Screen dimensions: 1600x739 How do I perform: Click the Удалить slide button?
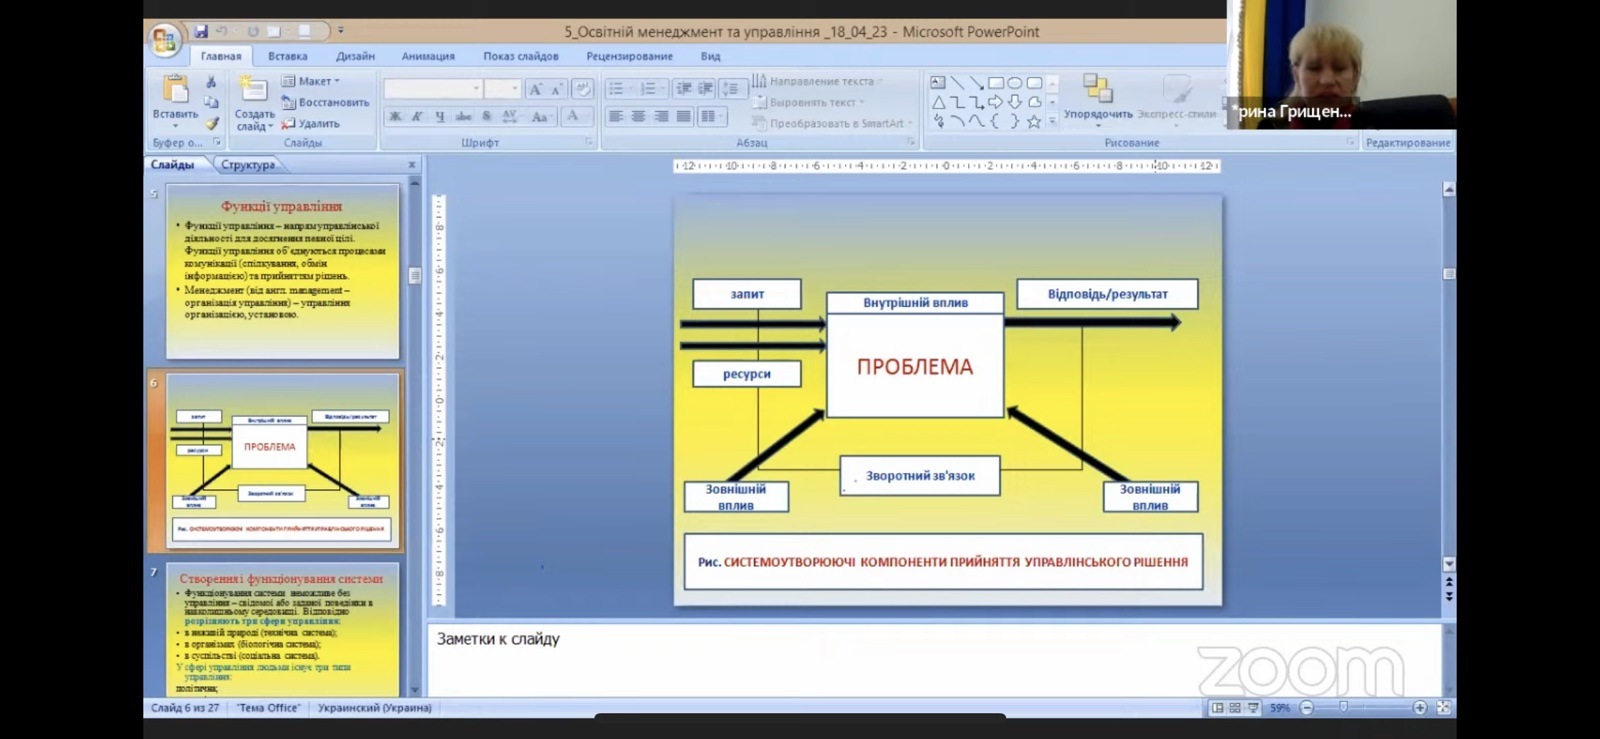311,124
